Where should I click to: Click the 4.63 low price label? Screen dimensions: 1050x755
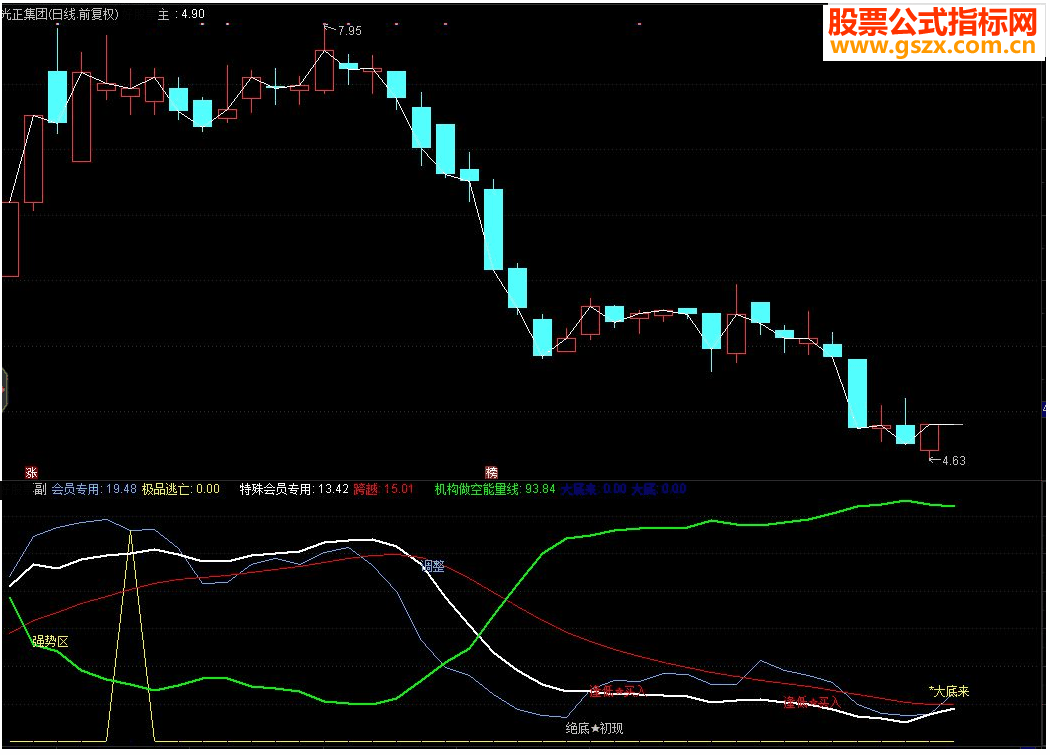[954, 461]
